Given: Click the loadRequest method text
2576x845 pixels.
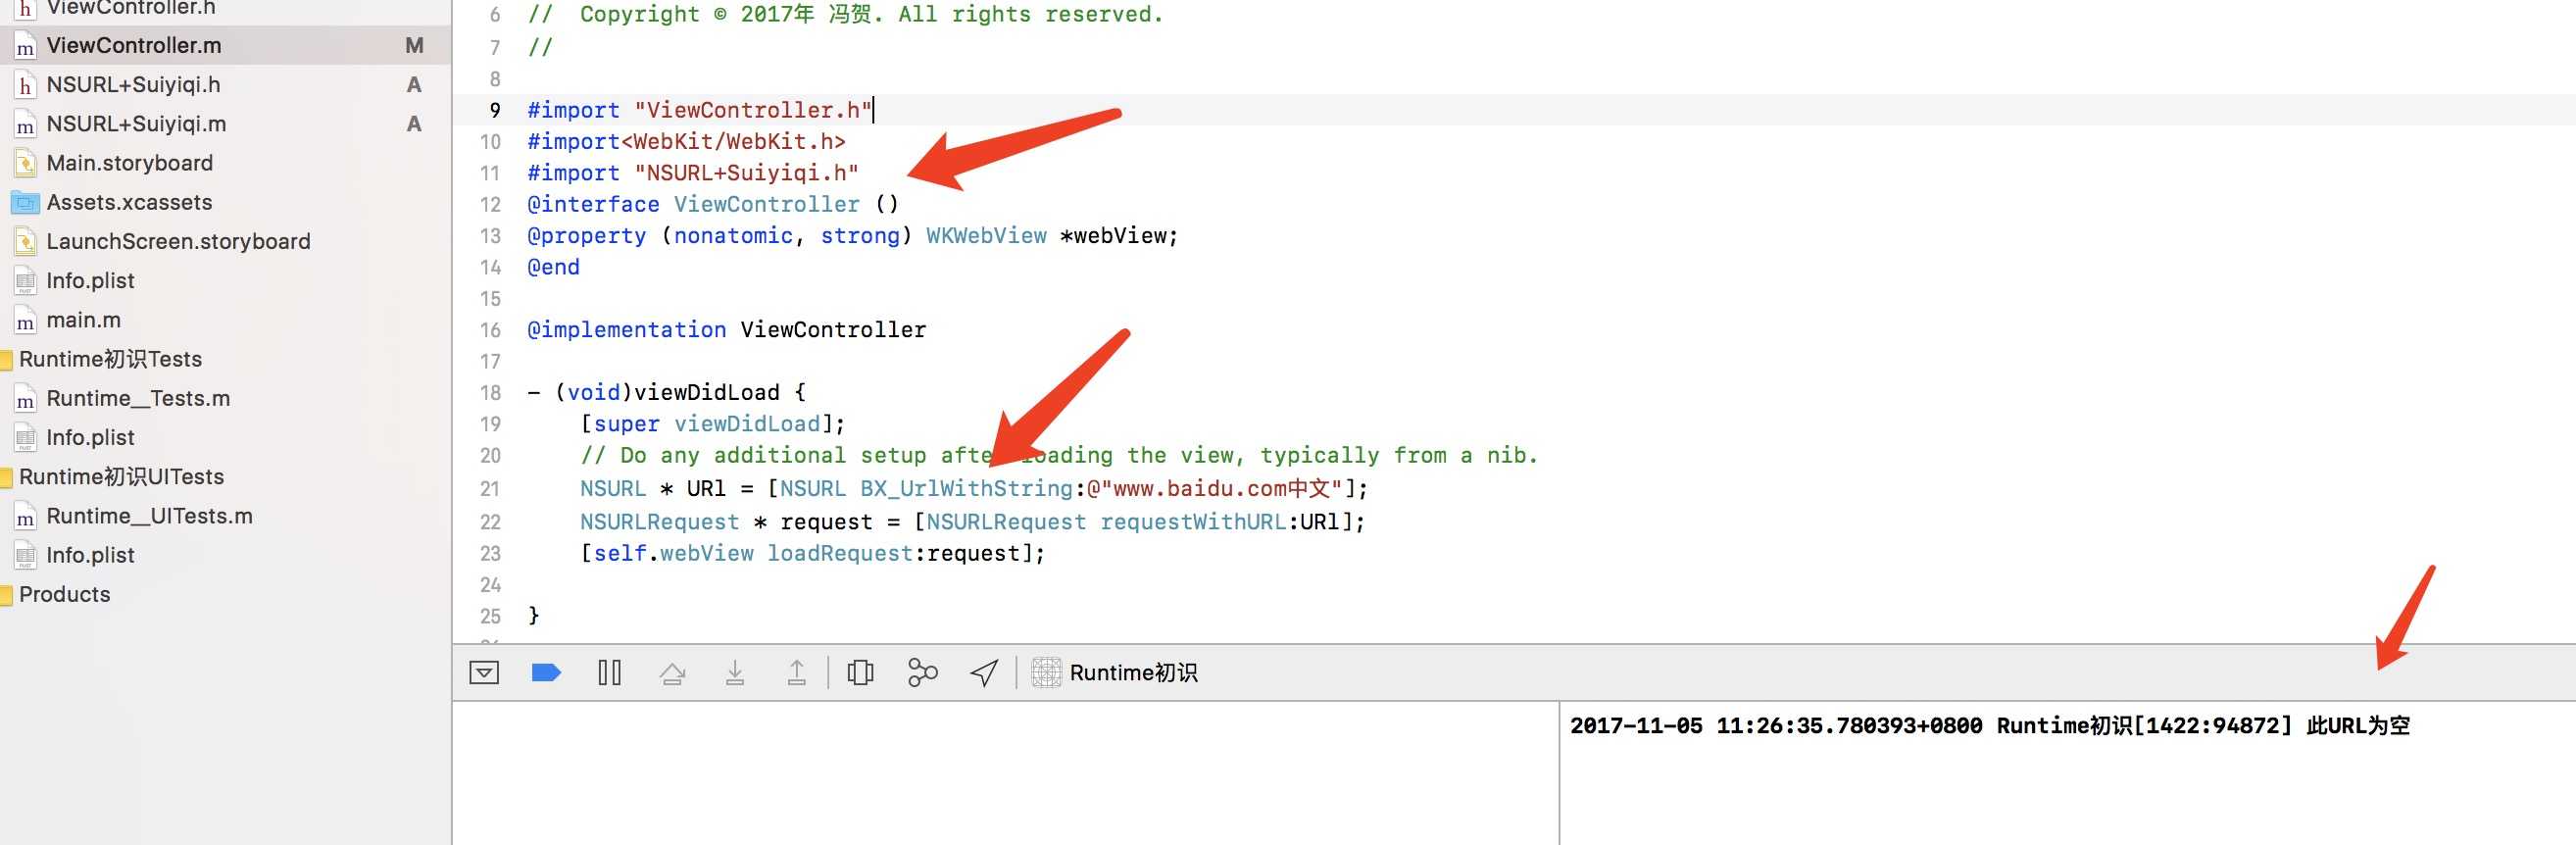Looking at the screenshot, I should tap(839, 554).
